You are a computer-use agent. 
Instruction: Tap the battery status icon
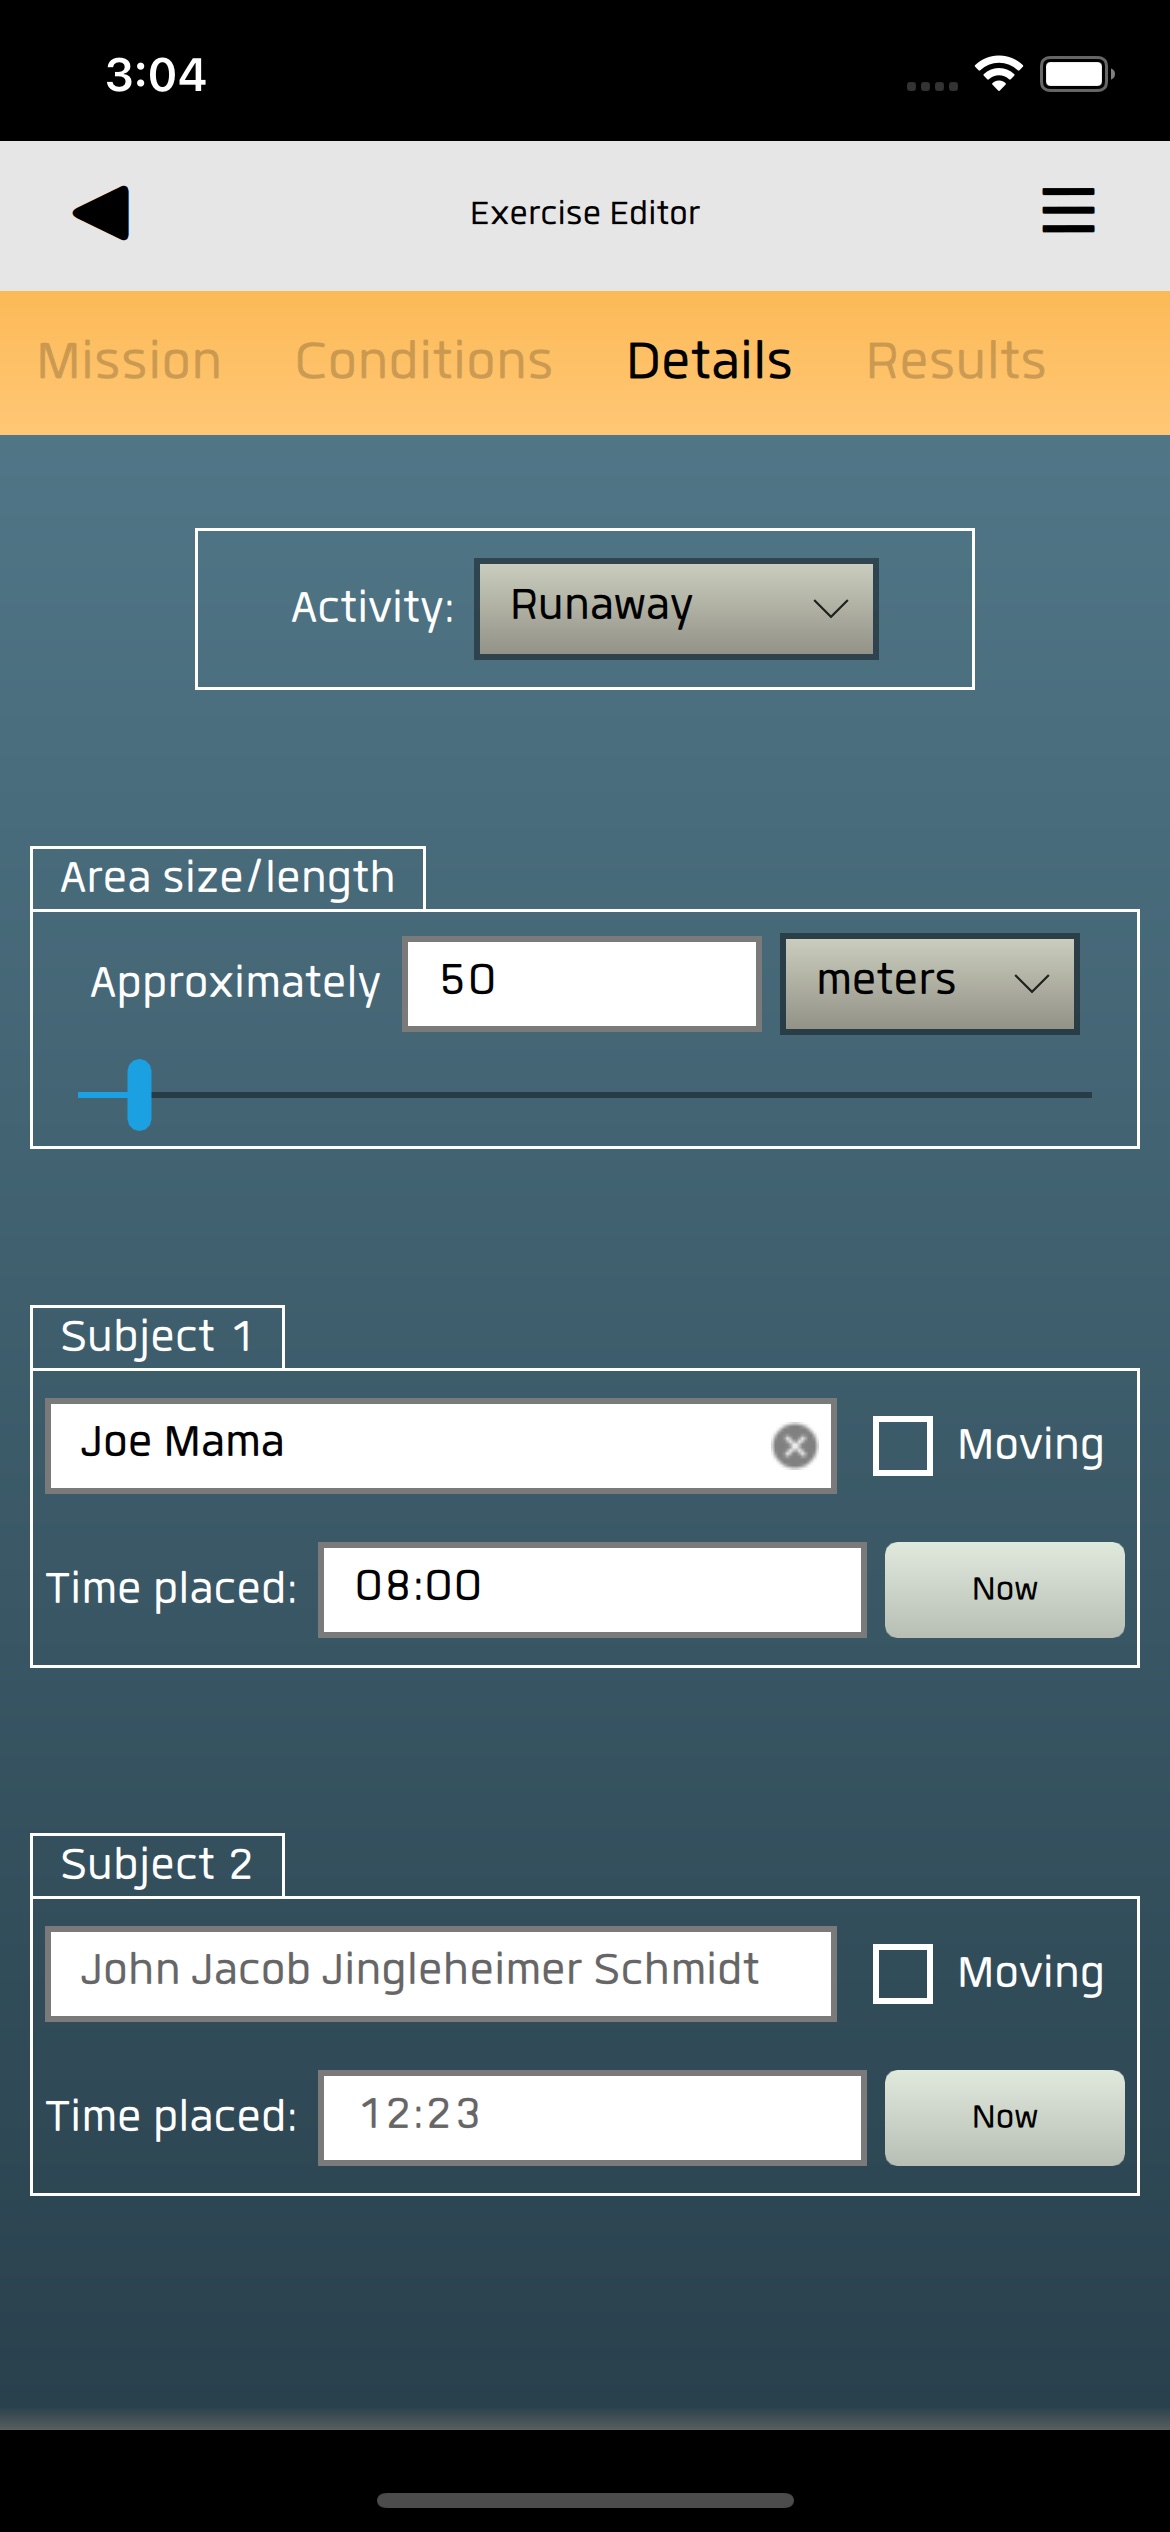(x=1077, y=74)
